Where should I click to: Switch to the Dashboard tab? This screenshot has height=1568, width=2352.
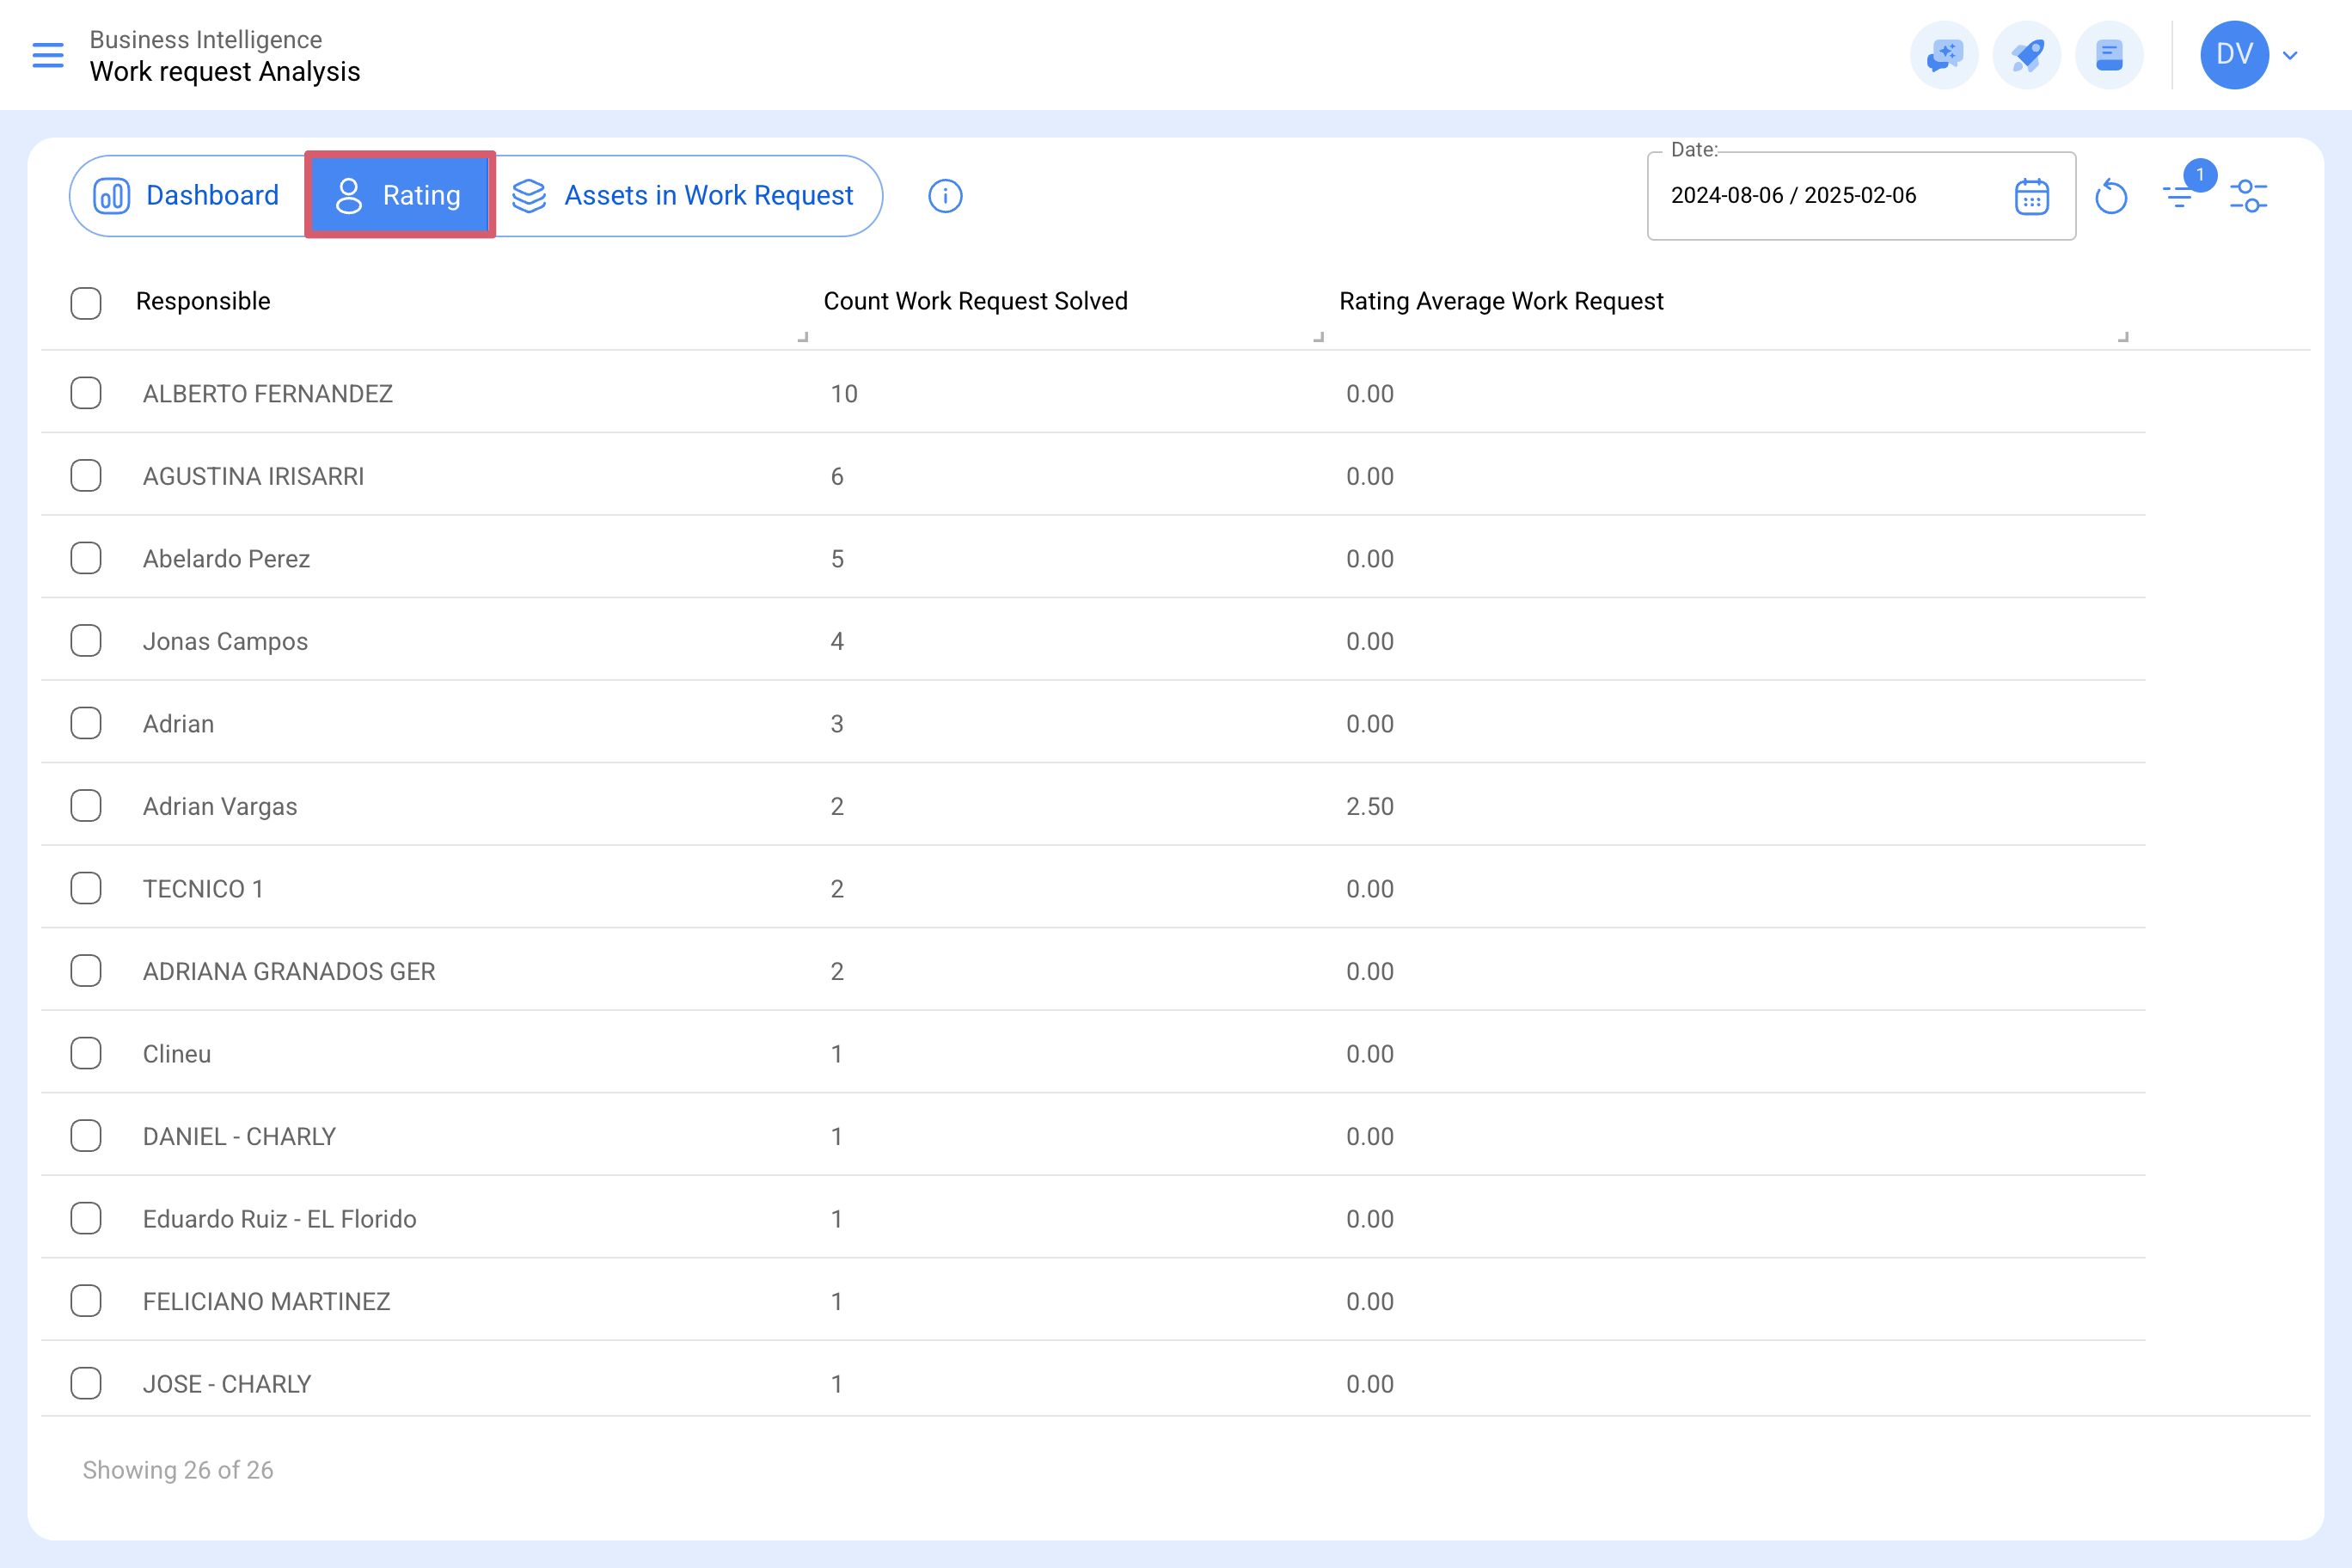[187, 195]
